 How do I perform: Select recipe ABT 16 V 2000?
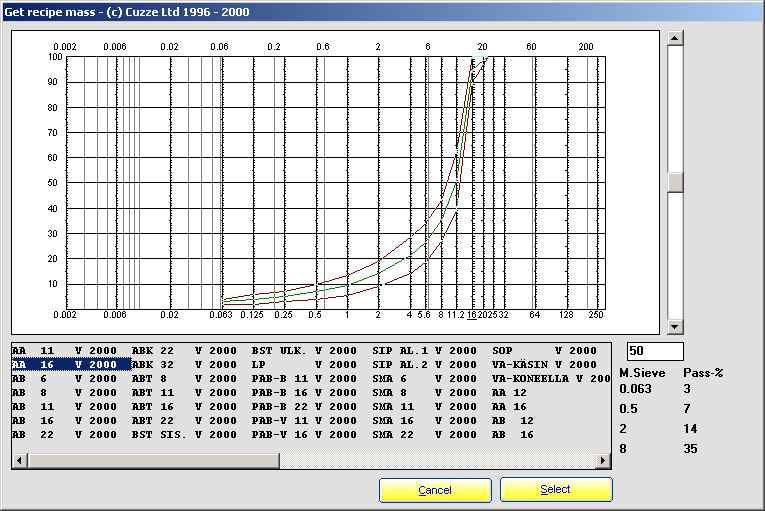pyautogui.click(x=184, y=407)
